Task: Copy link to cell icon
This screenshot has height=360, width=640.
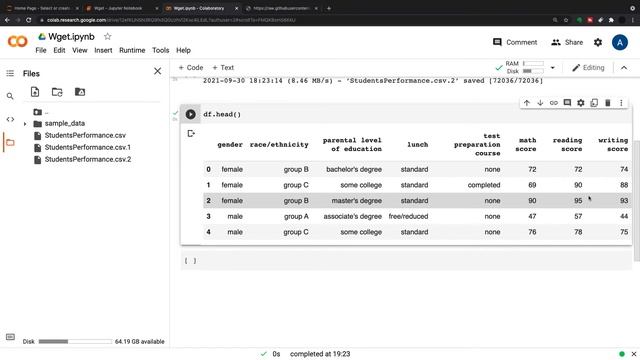Action: click(x=553, y=103)
